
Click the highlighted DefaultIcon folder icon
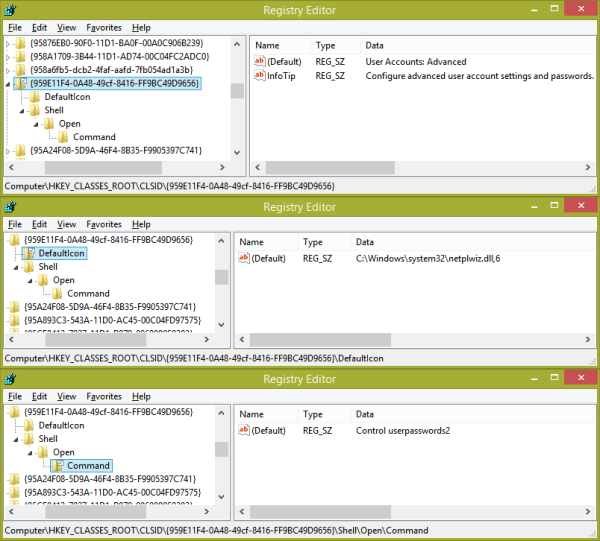[29, 254]
